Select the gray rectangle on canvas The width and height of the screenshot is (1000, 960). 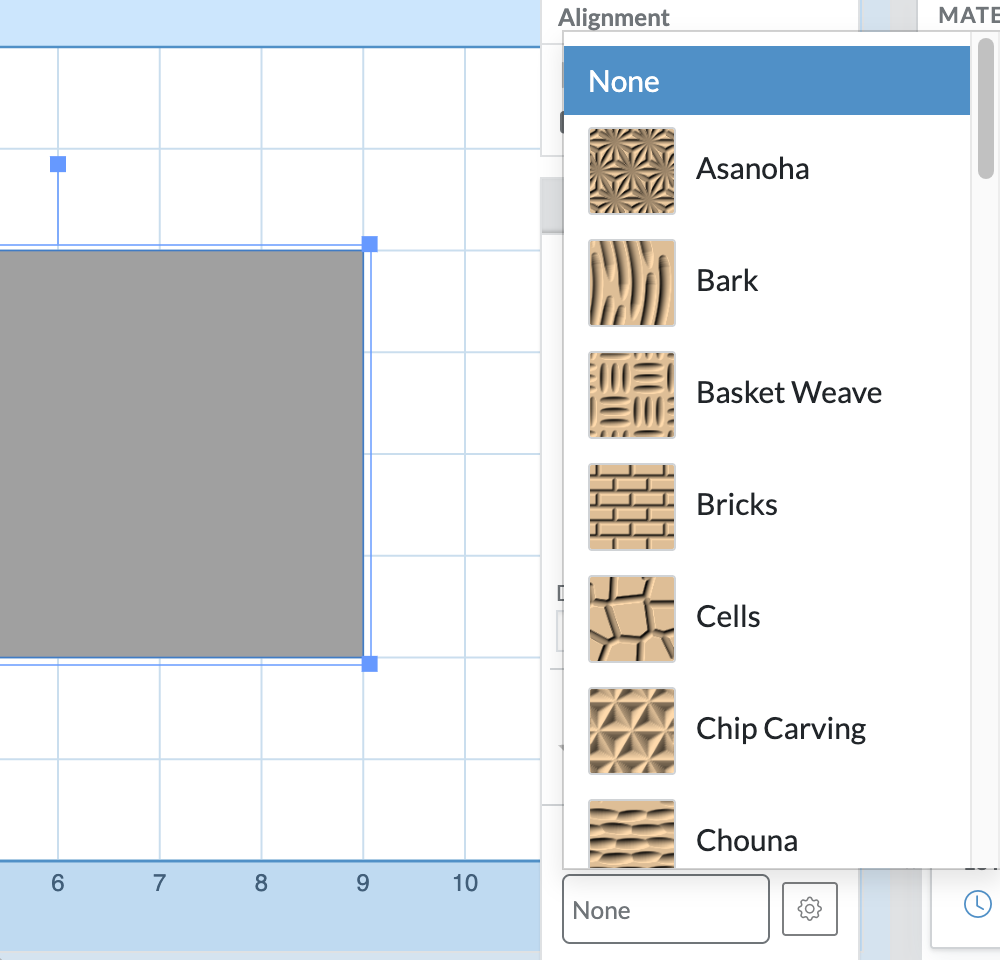click(x=181, y=454)
